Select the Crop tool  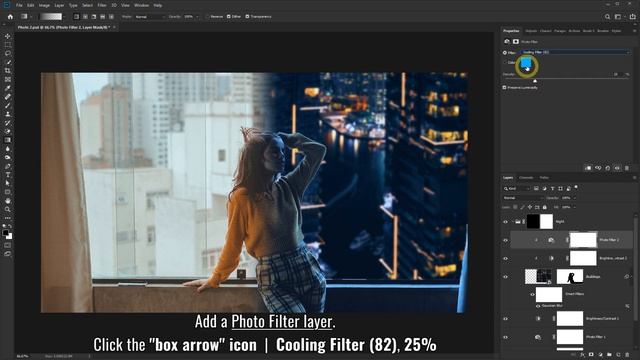coord(8,71)
